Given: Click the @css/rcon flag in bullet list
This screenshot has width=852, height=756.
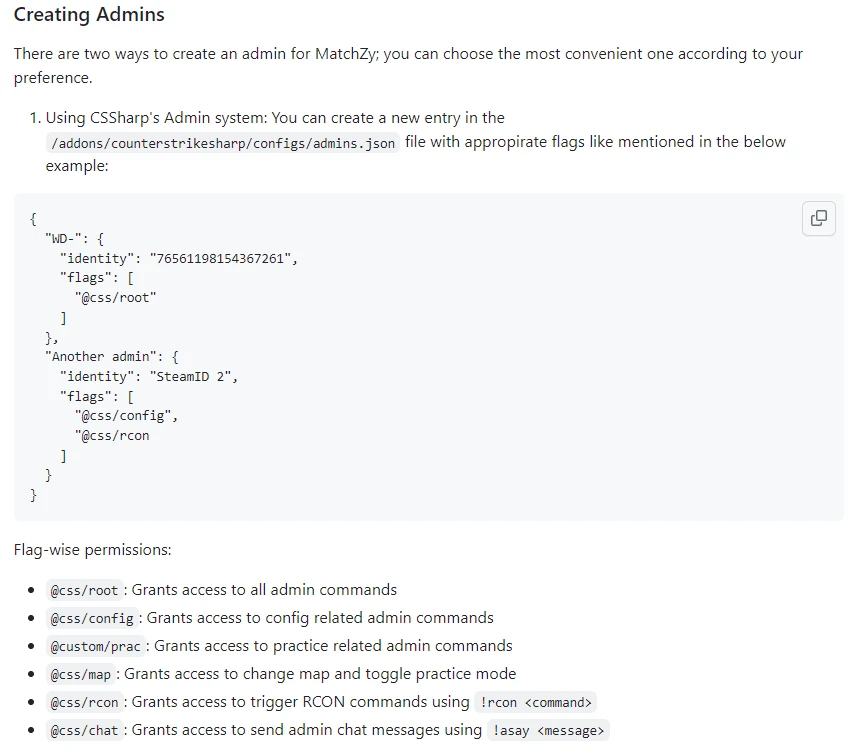Looking at the screenshot, I should [x=85, y=703].
